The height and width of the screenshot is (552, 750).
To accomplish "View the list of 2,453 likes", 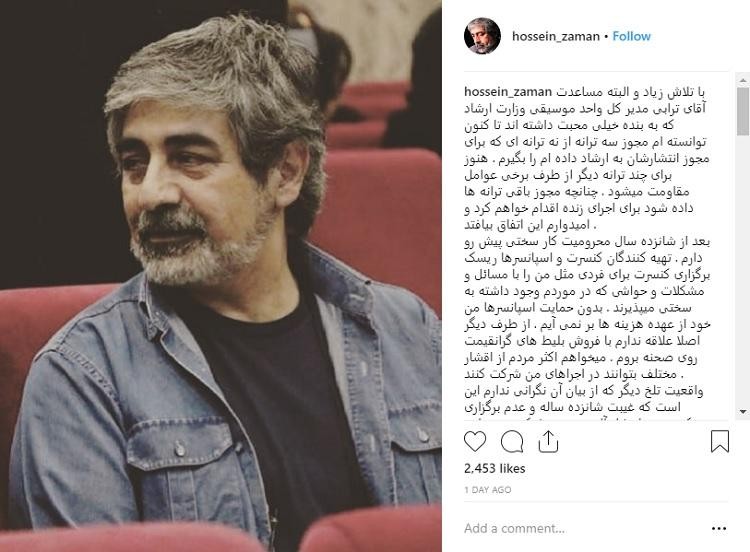I will point(495,468).
